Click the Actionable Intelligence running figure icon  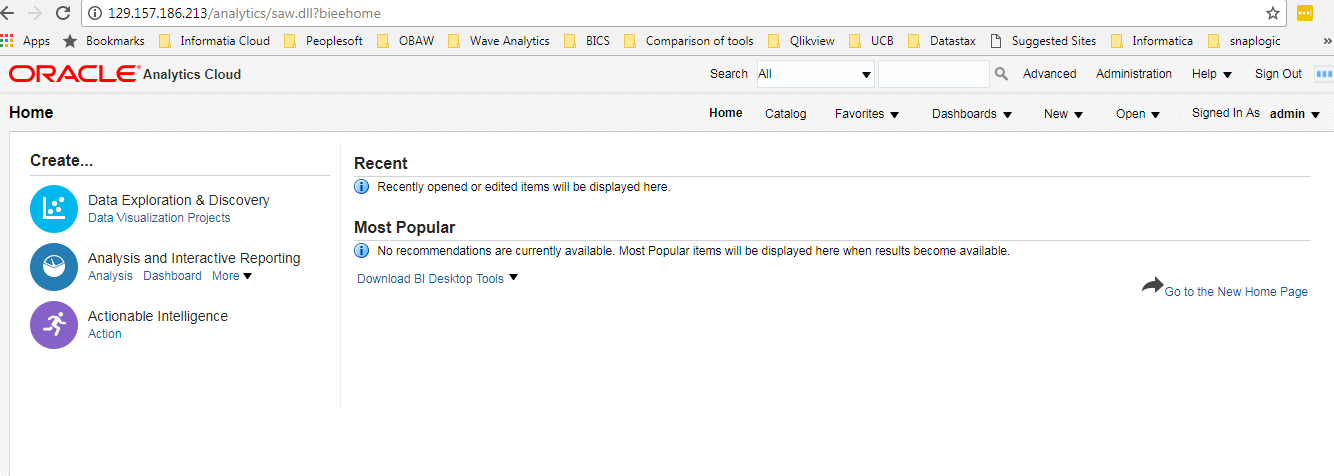click(54, 325)
